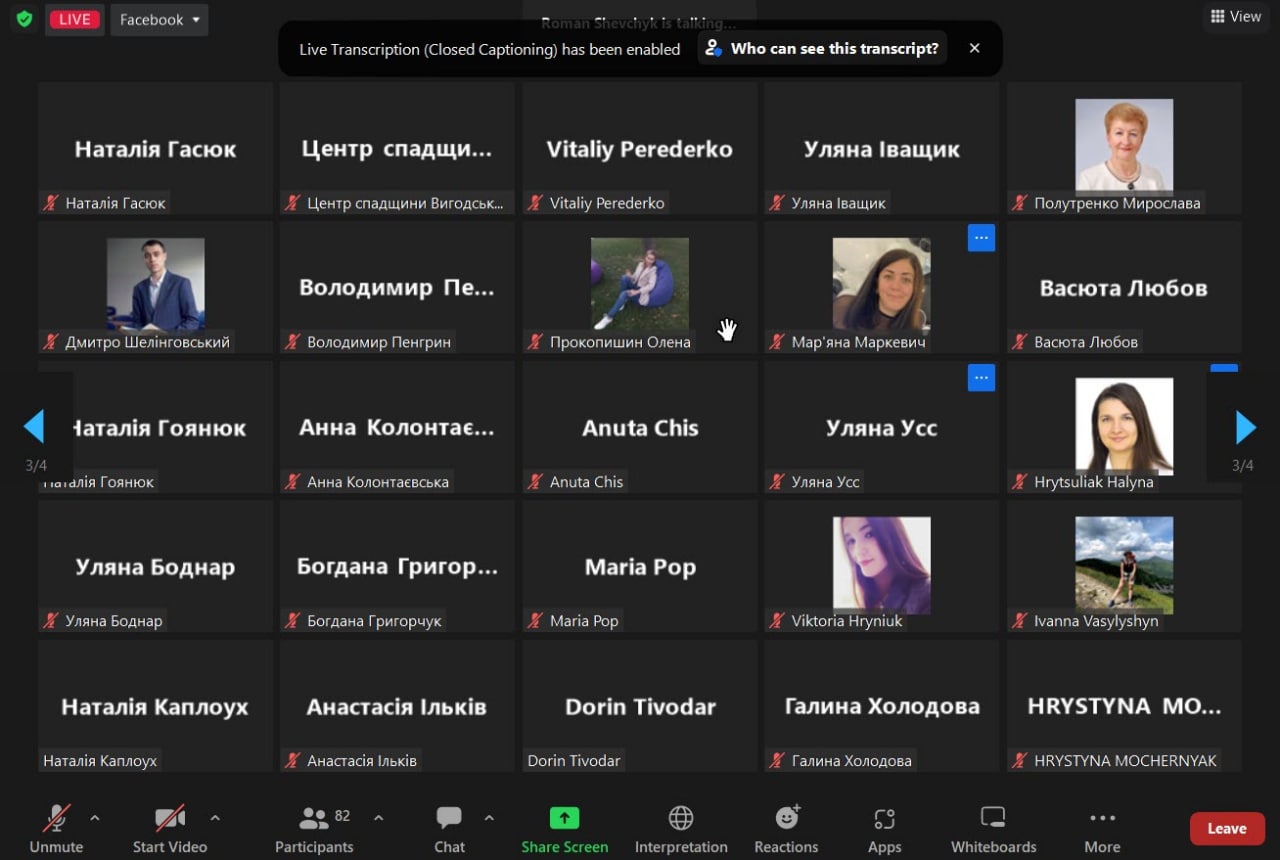Open the Facebook live stream dropdown
The height and width of the screenshot is (860, 1280).
(x=159, y=20)
